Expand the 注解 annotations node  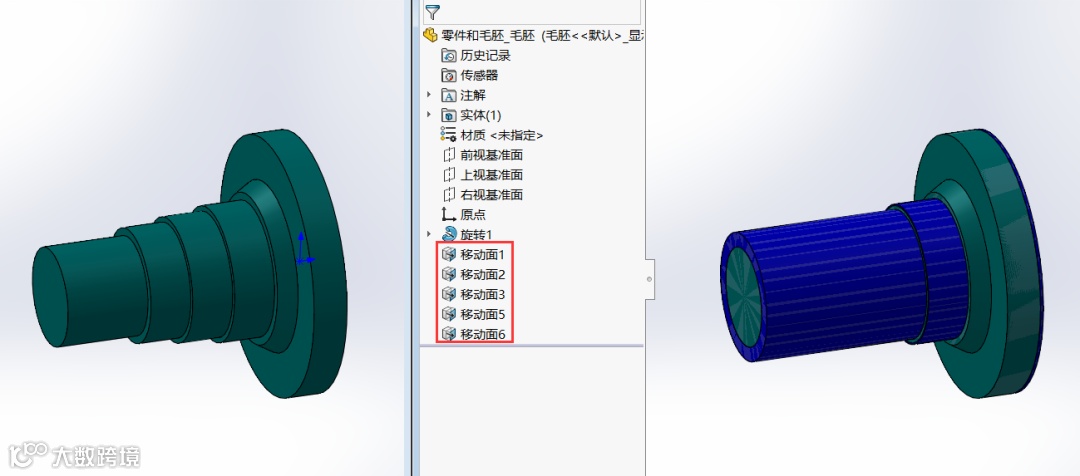click(x=429, y=94)
